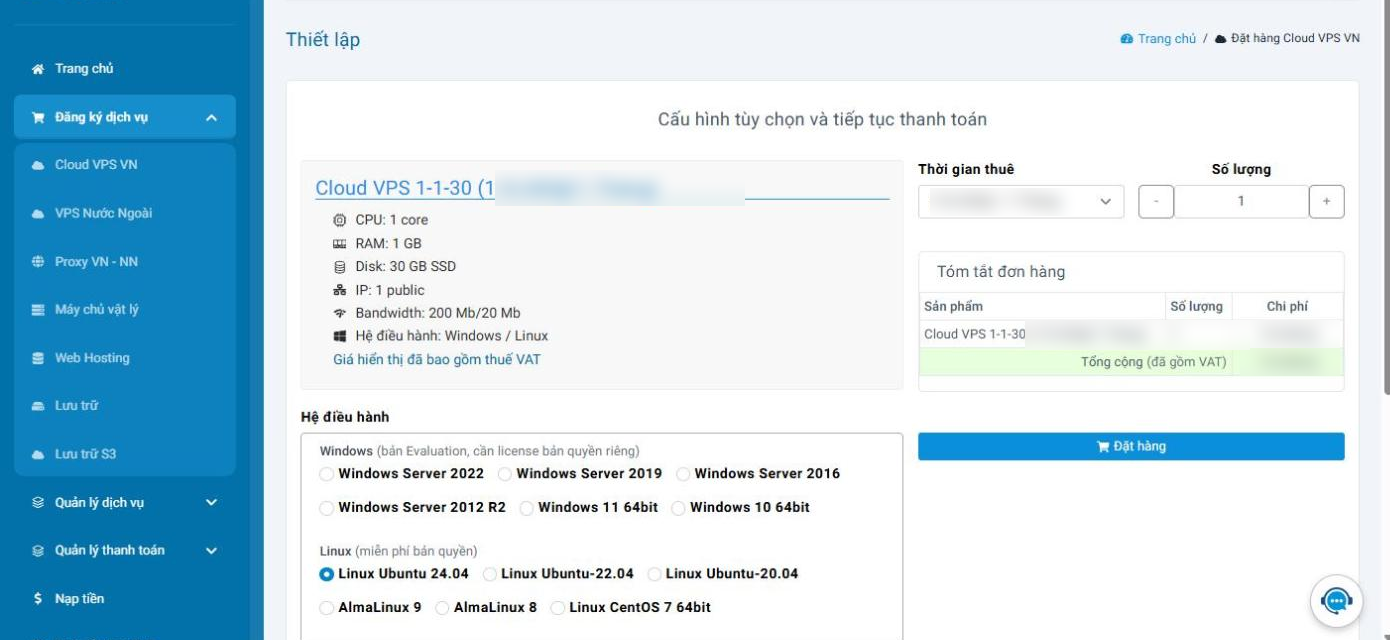Click the Trang chủ breadcrumb link
Viewport: 1390px width, 640px height.
1167,39
